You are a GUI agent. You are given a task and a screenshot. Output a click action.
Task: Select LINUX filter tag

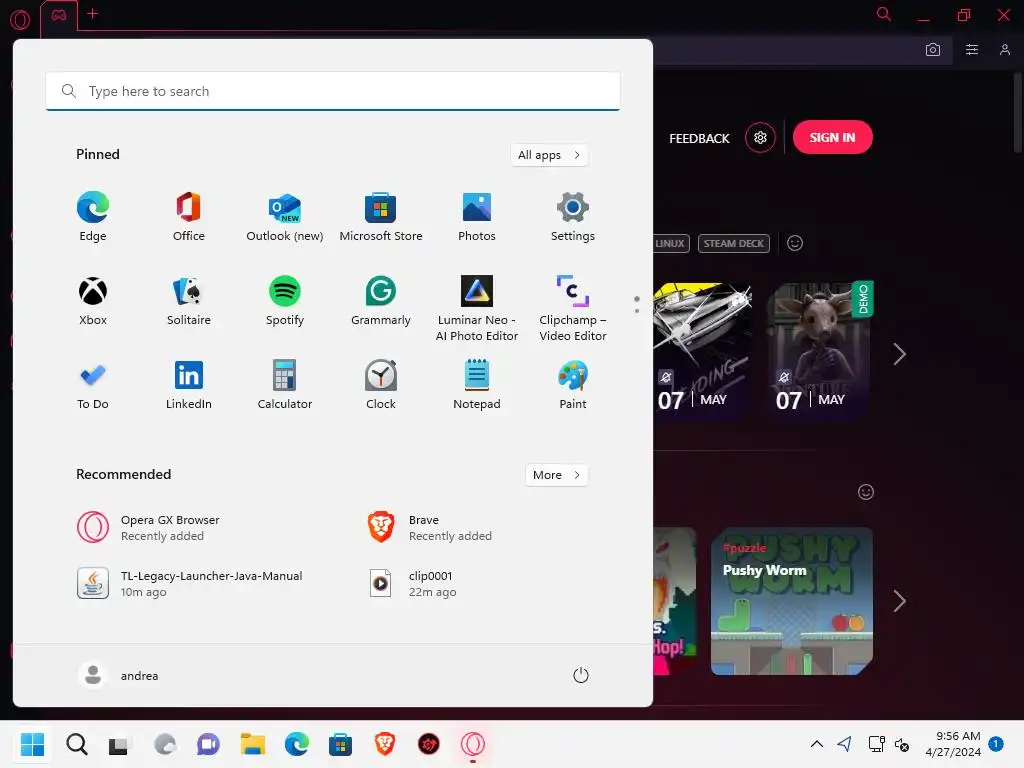[670, 244]
